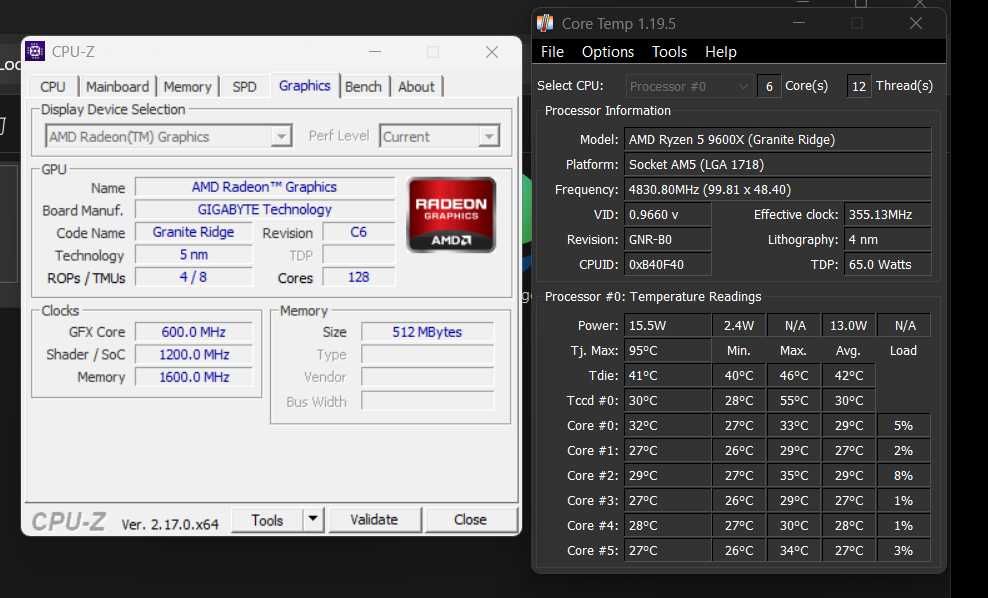Click the empty Memory Type field

point(427,355)
